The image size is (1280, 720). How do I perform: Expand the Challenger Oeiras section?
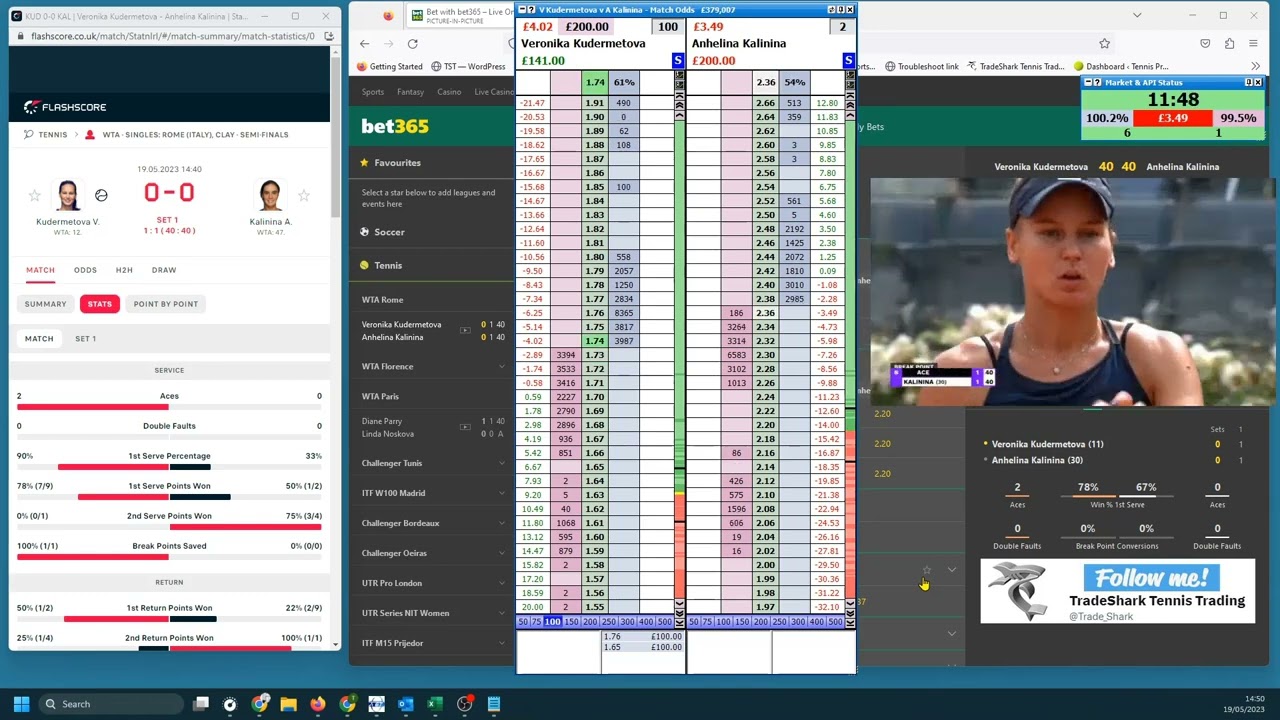[501, 553]
